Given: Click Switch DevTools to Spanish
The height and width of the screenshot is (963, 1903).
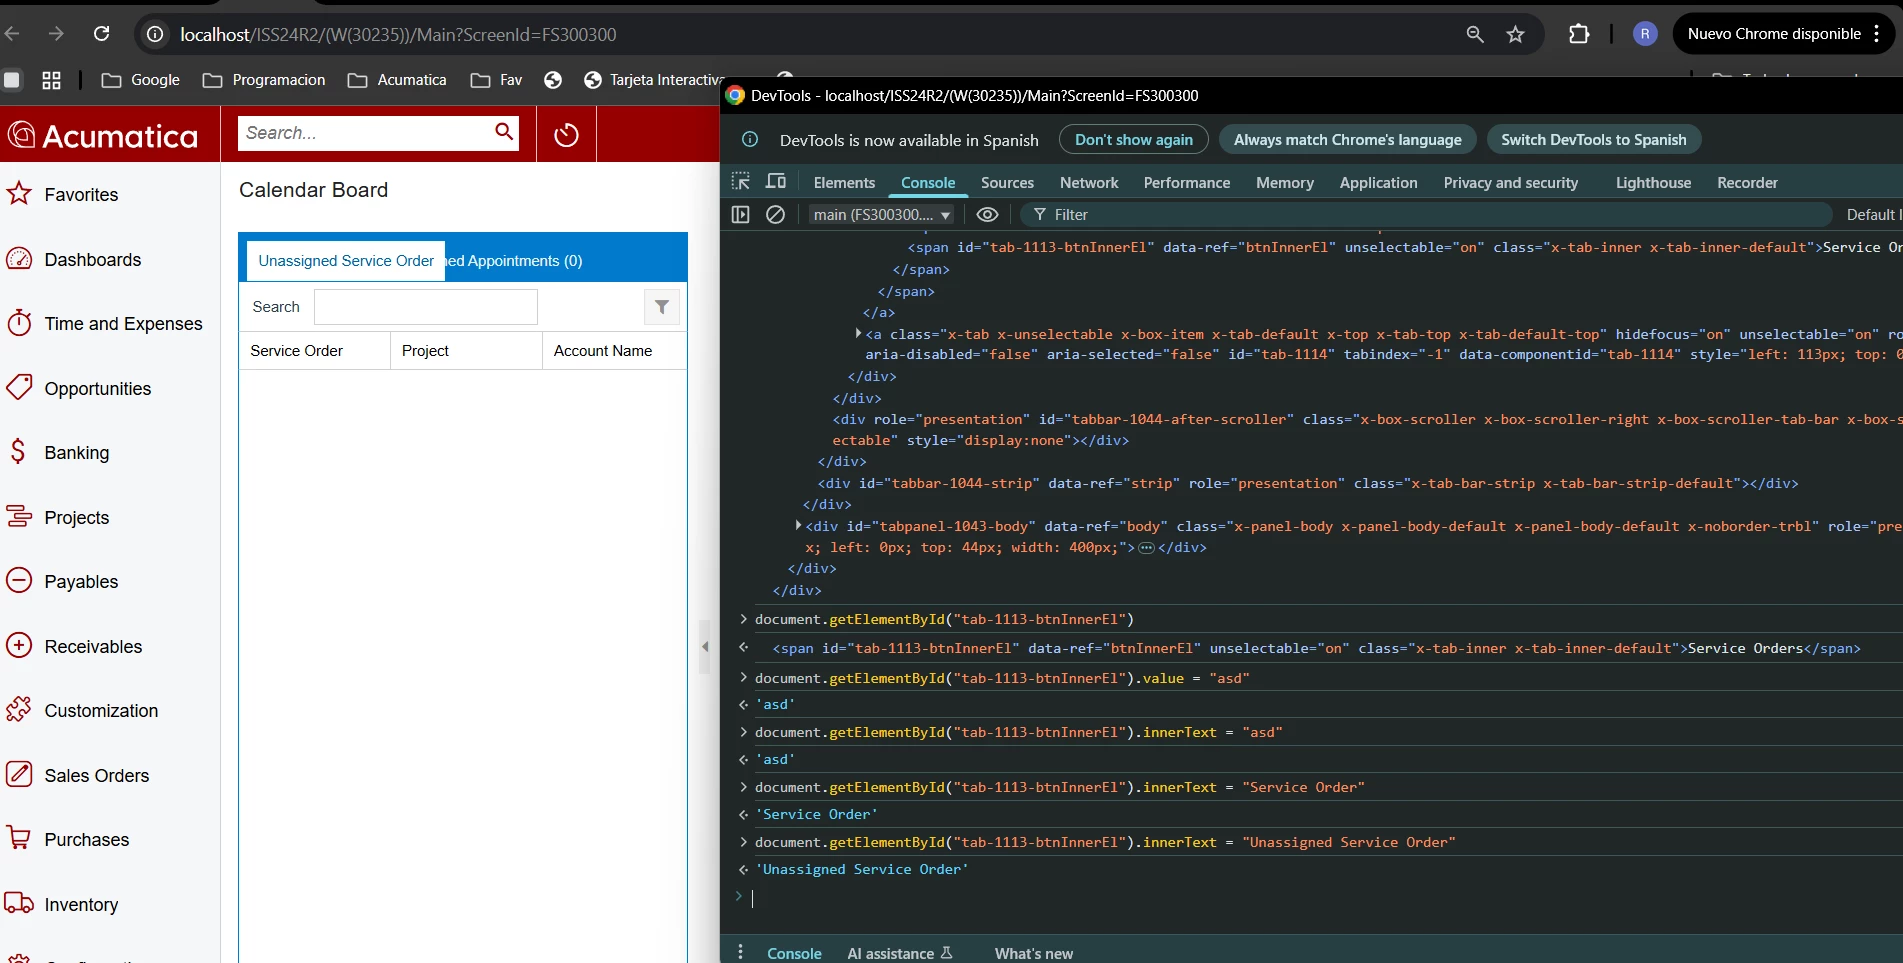Looking at the screenshot, I should (x=1593, y=140).
